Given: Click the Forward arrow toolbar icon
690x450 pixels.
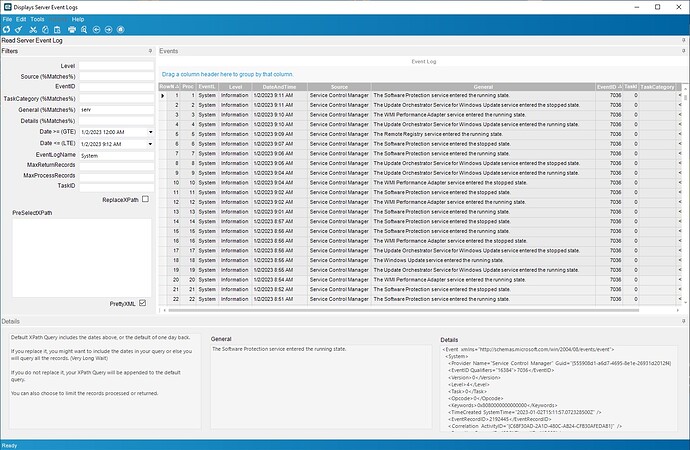Looking at the screenshot, I should pos(108,29).
